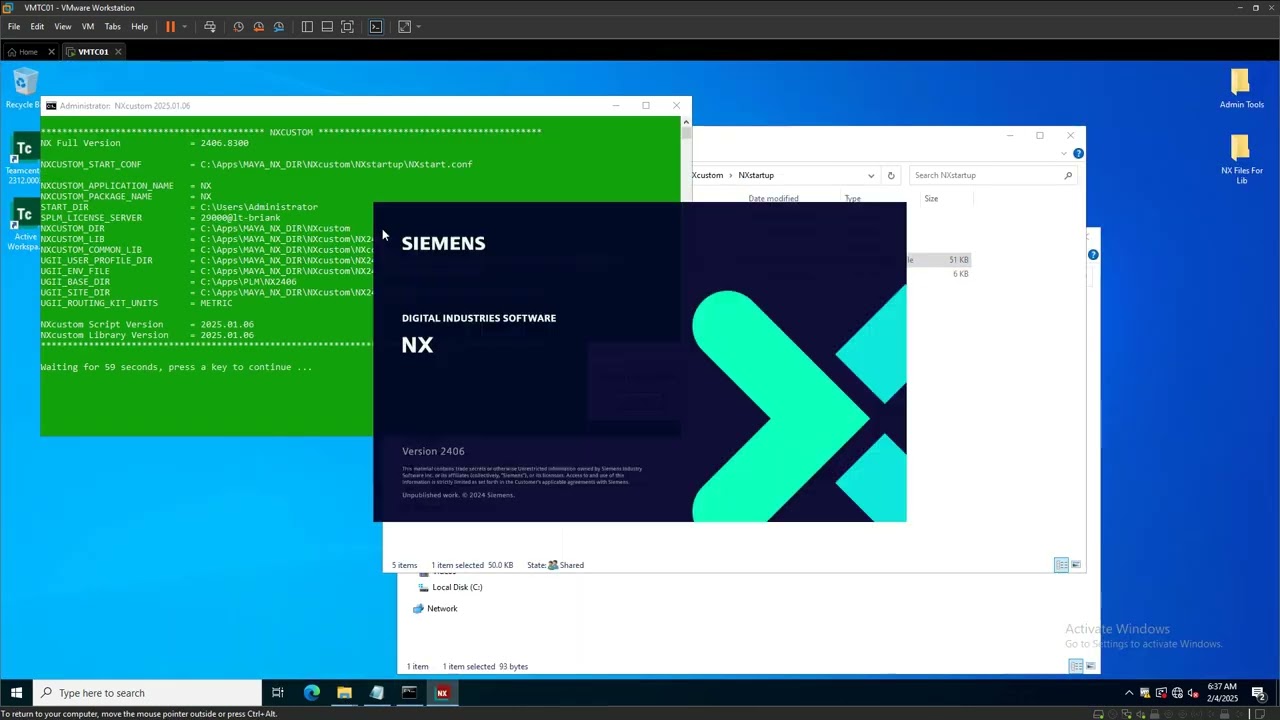Viewport: 1280px width, 720px height.
Task: Open the VMware File menu
Action: (14, 27)
